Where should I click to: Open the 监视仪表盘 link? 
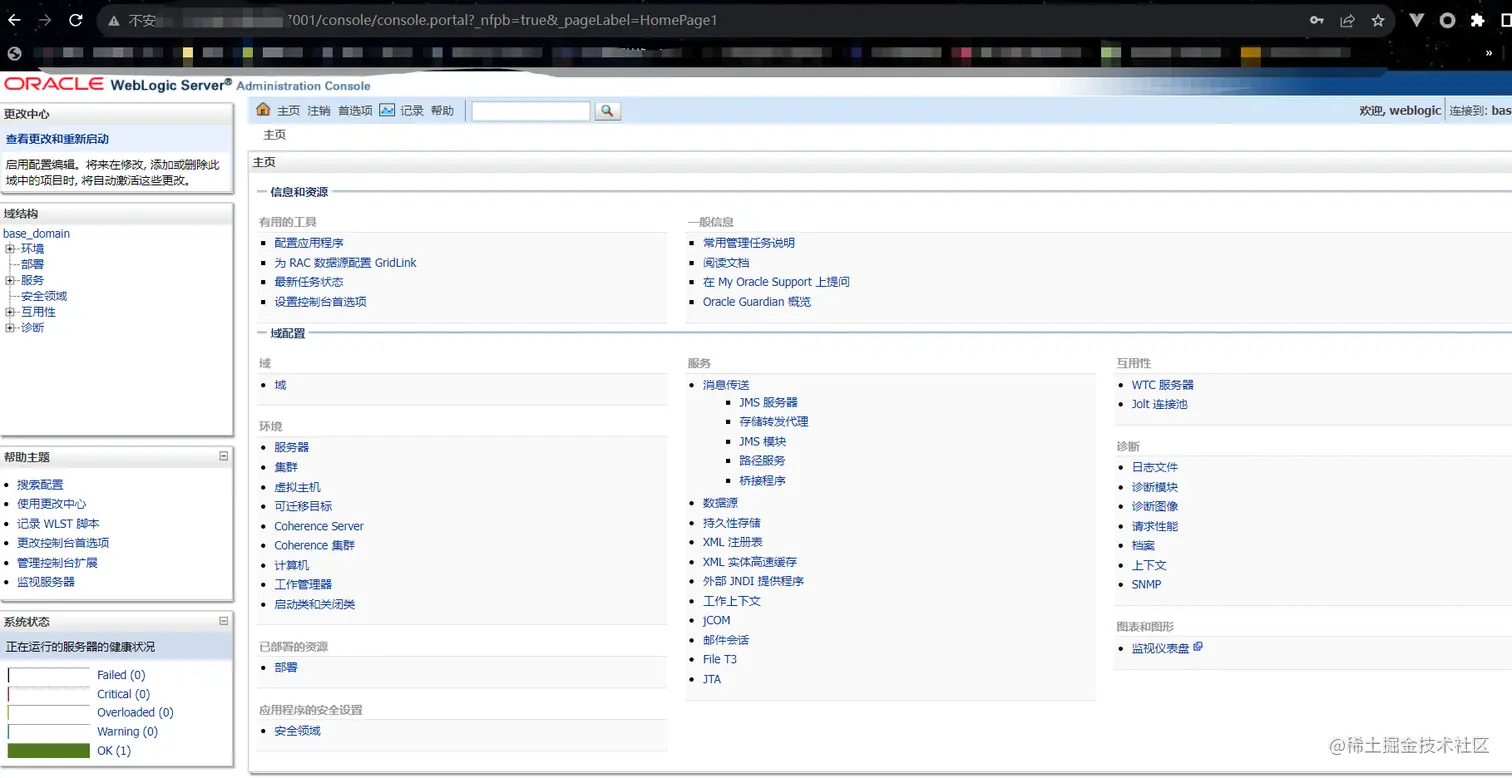tap(1160, 649)
